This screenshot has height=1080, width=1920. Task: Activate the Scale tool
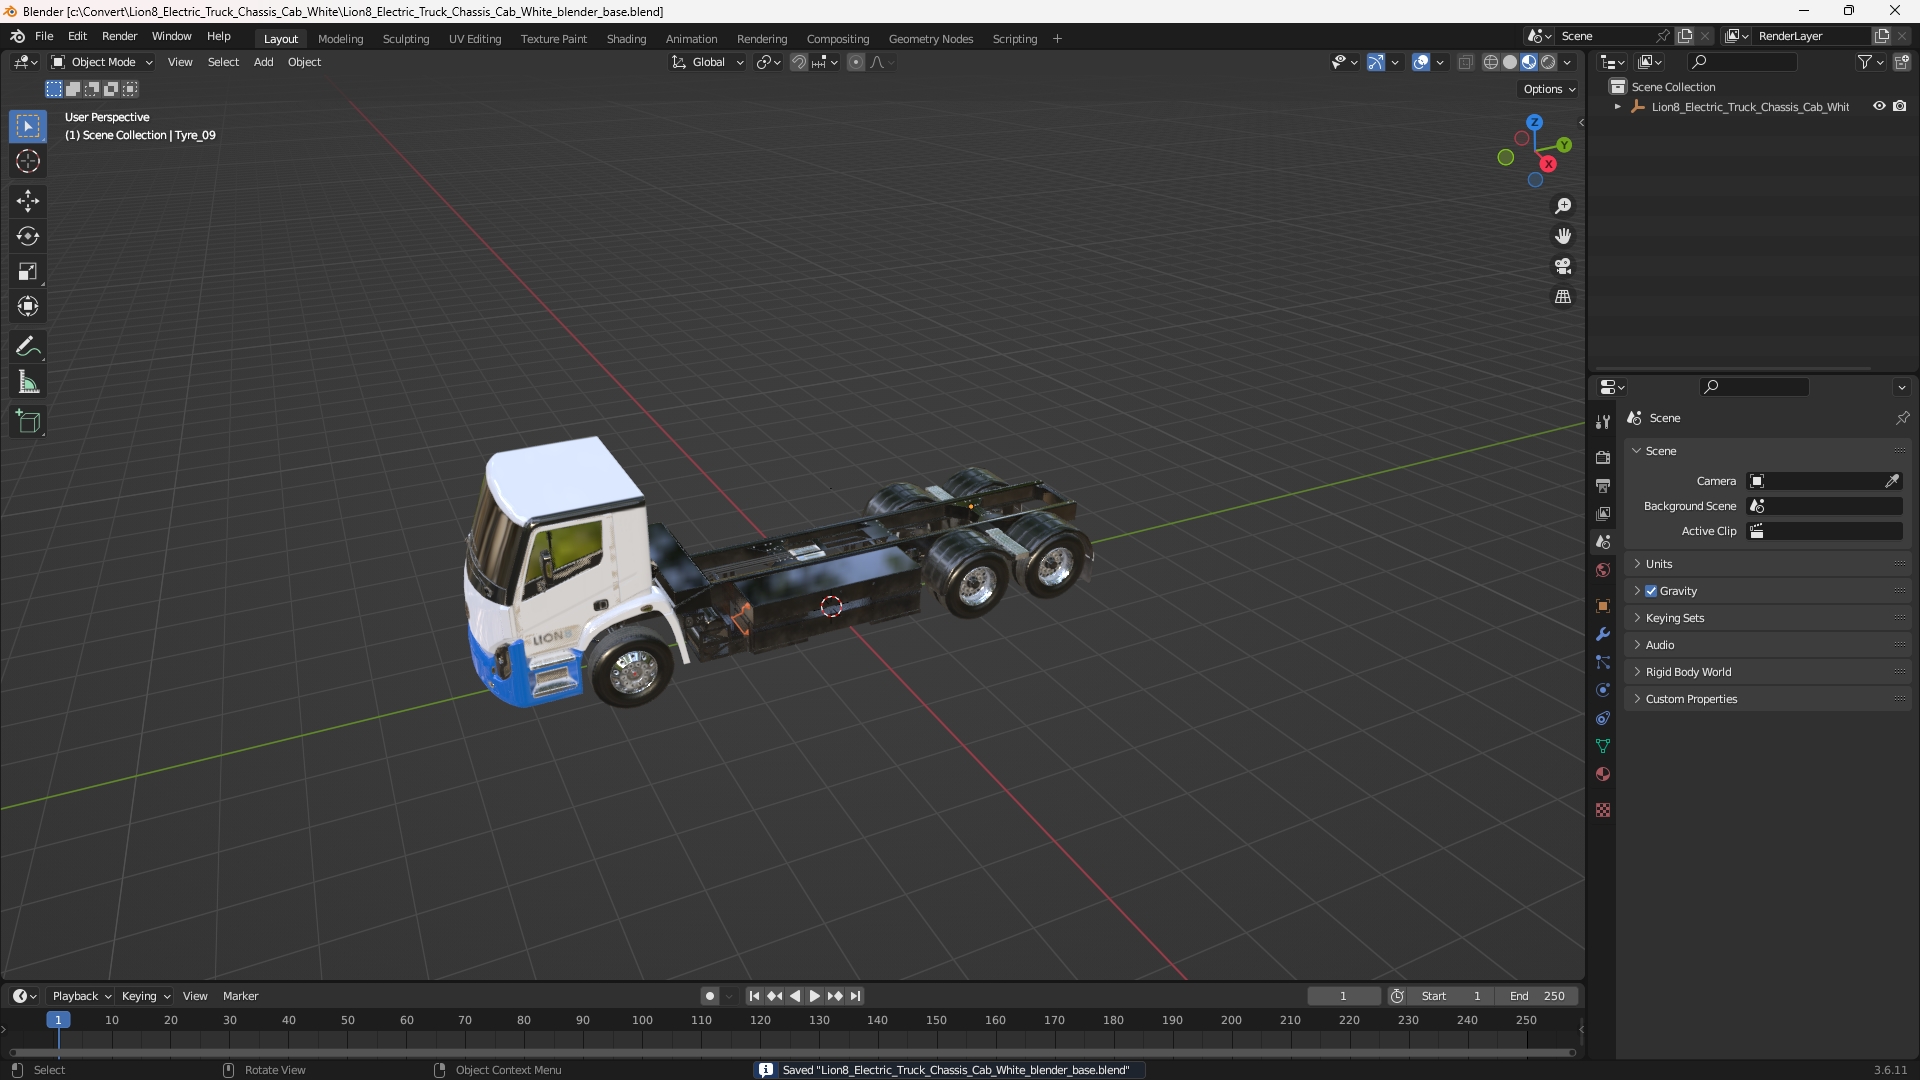28,271
